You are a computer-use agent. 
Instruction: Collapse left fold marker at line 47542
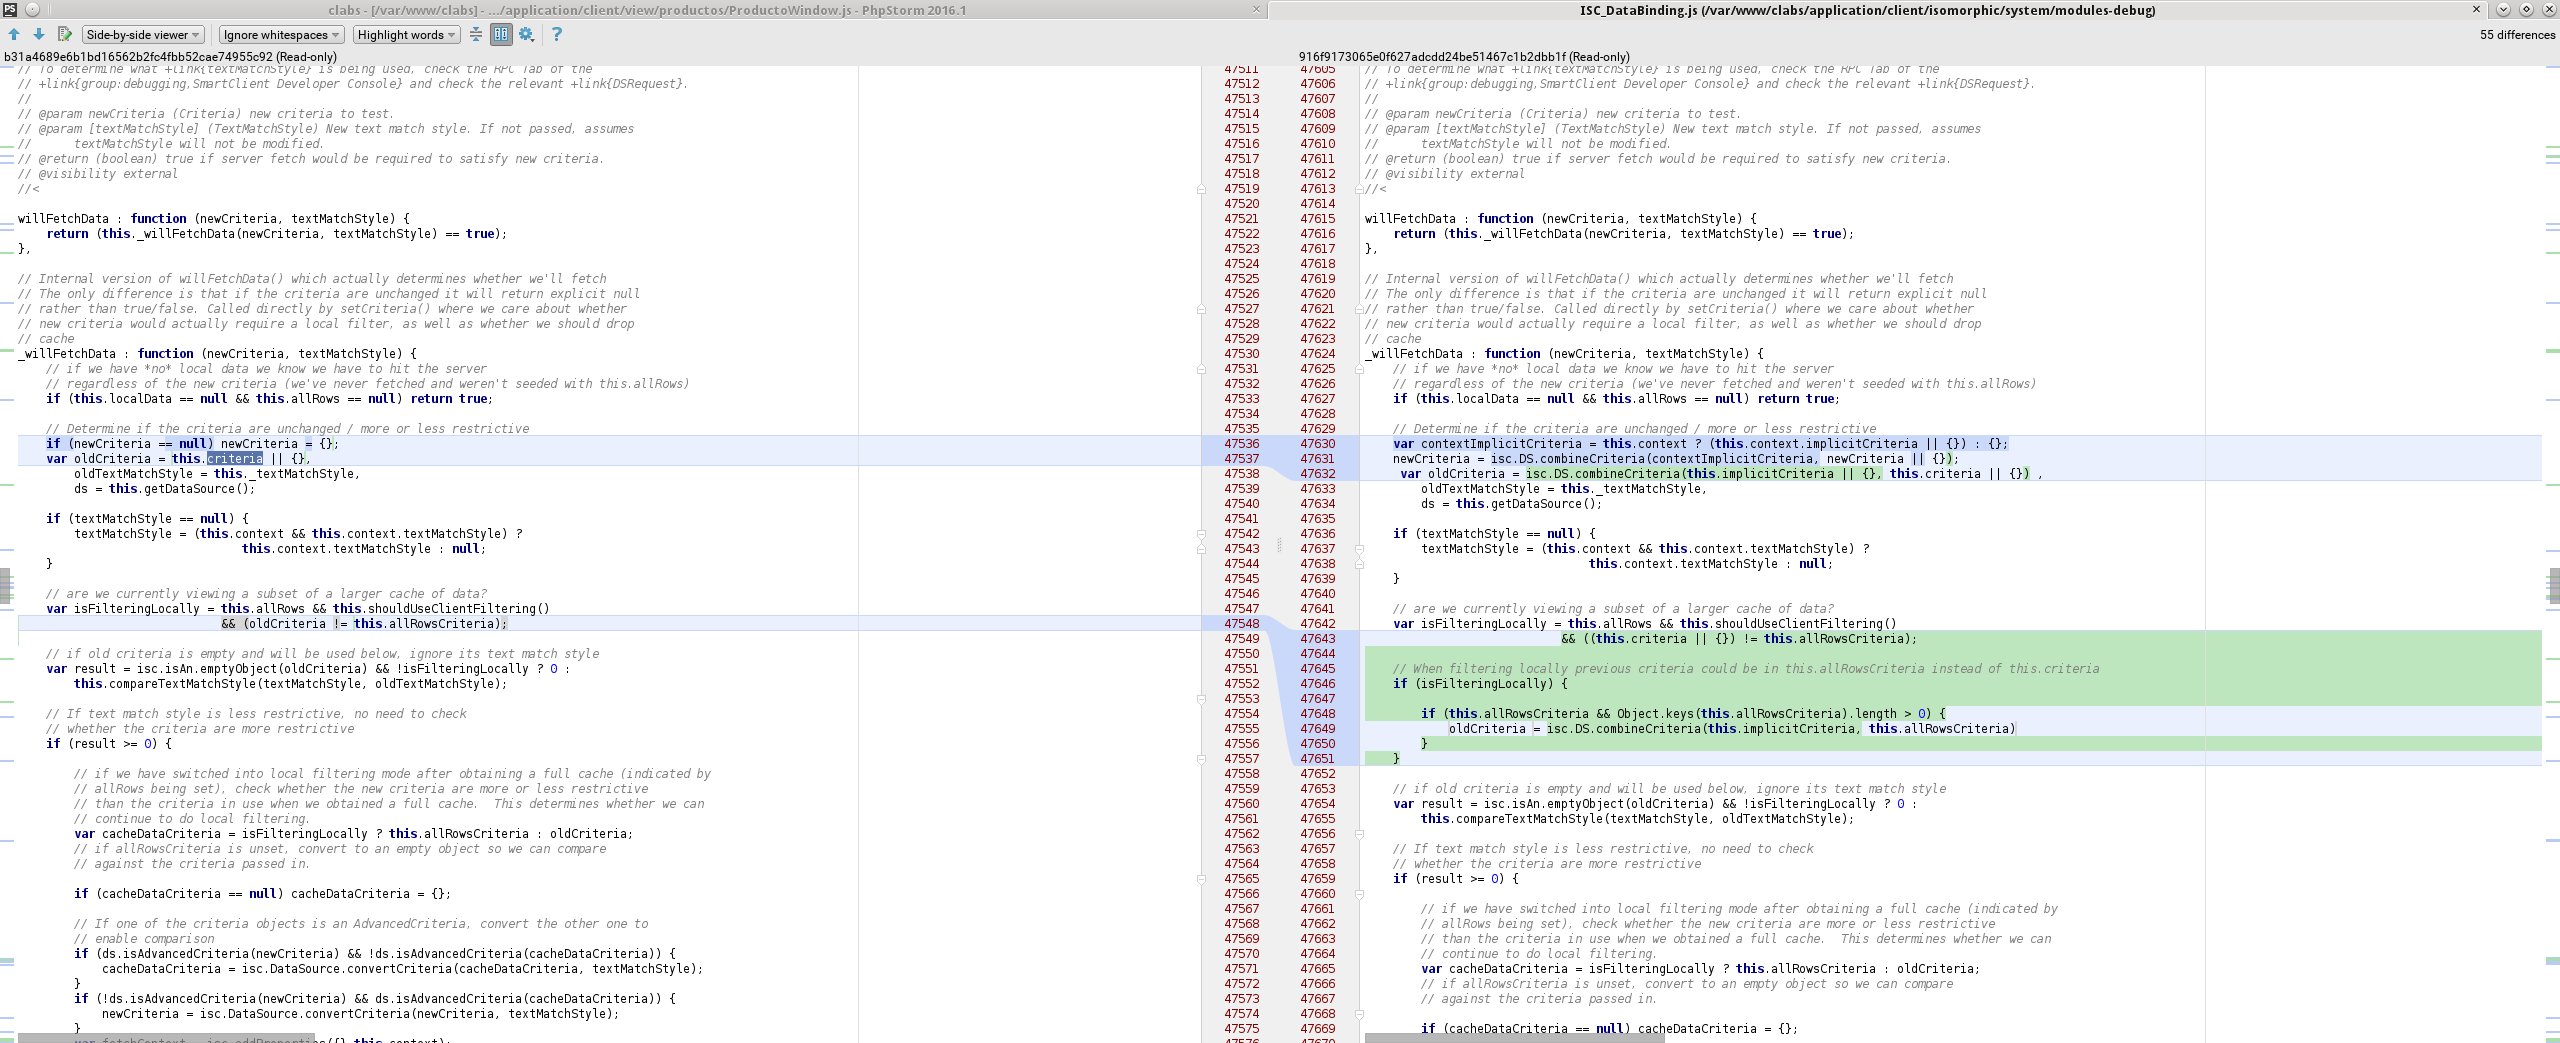pos(1202,534)
